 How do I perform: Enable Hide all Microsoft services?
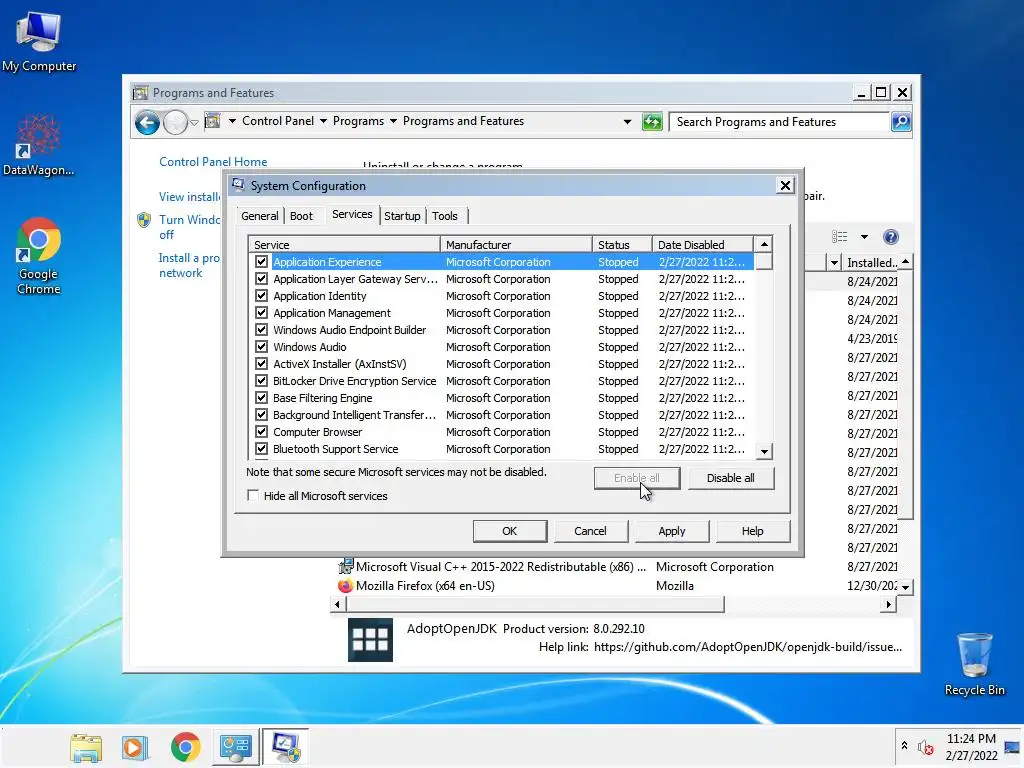pos(253,496)
